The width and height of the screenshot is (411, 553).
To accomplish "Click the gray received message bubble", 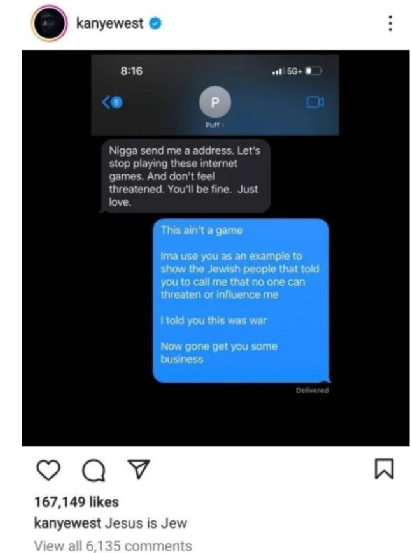I will (185, 176).
